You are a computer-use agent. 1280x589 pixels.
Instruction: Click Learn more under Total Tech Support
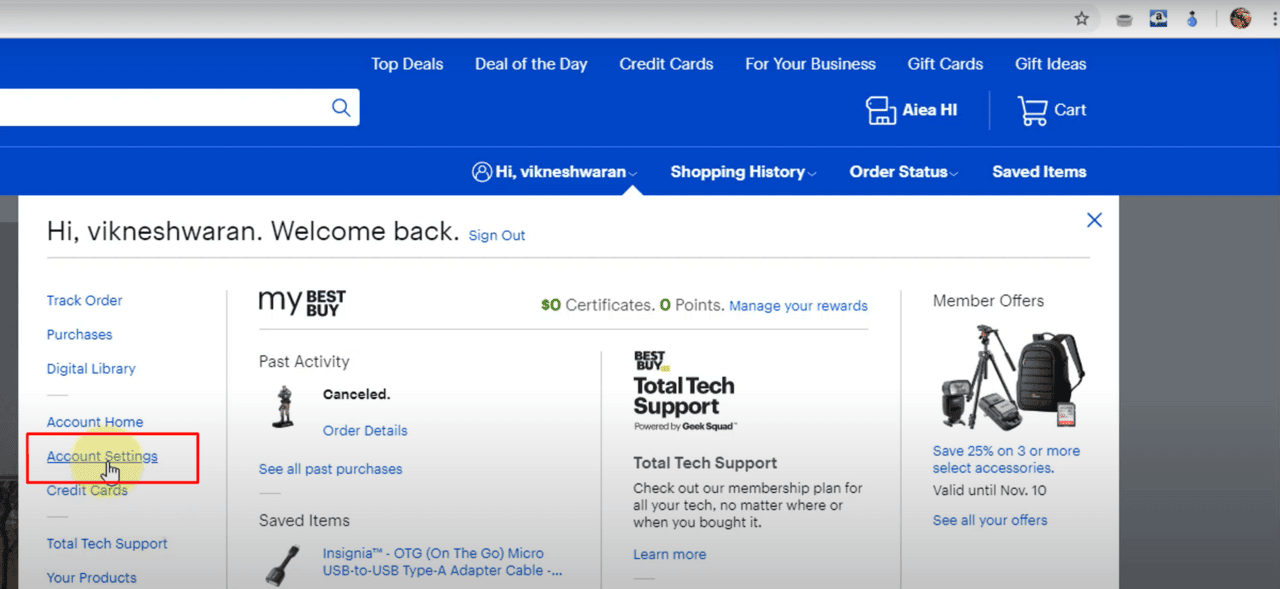[x=669, y=554]
